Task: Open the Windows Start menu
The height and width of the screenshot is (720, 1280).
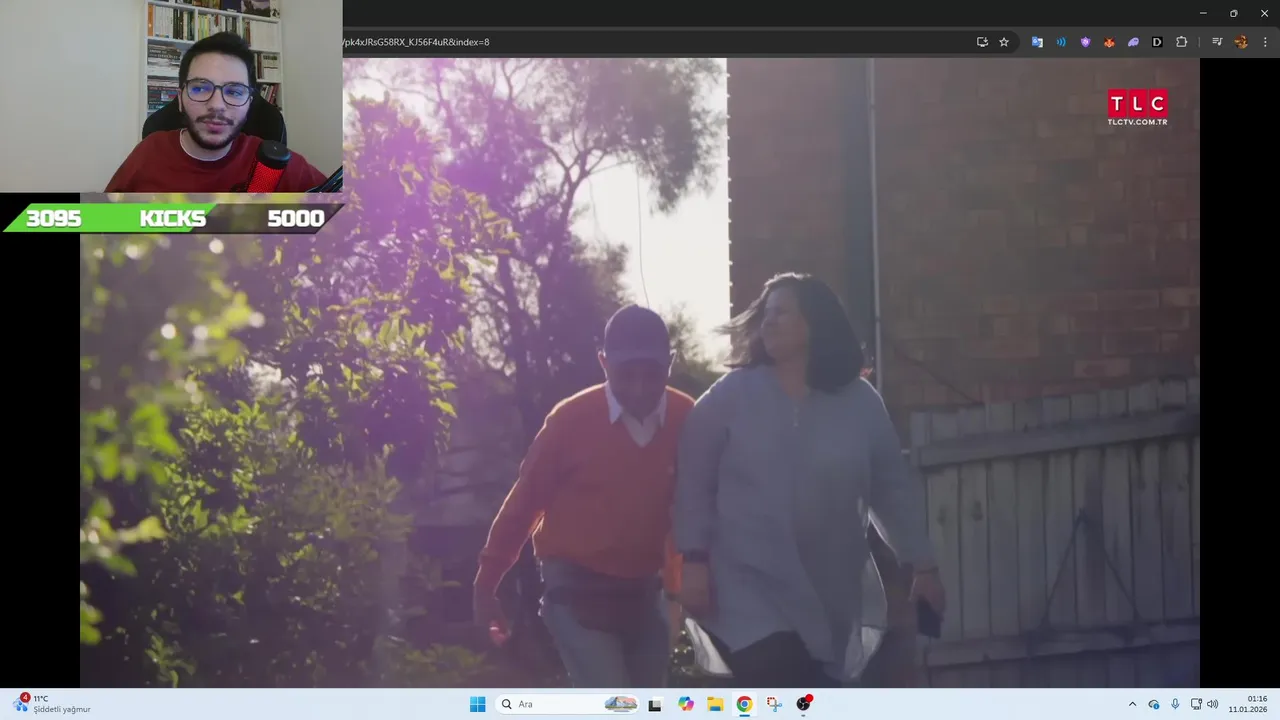Action: pos(478,704)
